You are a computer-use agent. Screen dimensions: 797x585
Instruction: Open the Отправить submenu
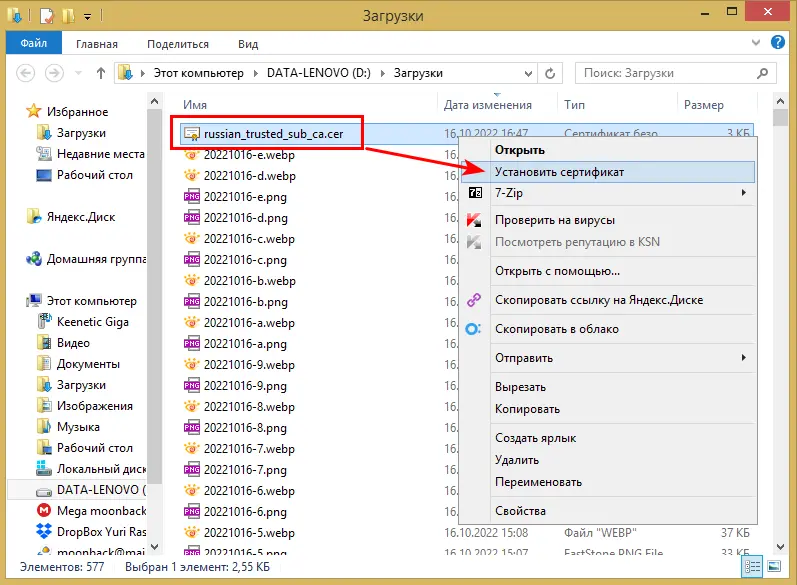pos(608,358)
